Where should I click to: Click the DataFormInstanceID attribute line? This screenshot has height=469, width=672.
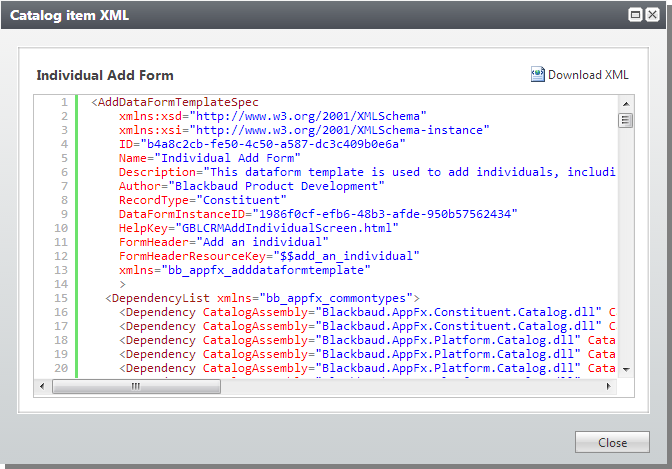[318, 214]
